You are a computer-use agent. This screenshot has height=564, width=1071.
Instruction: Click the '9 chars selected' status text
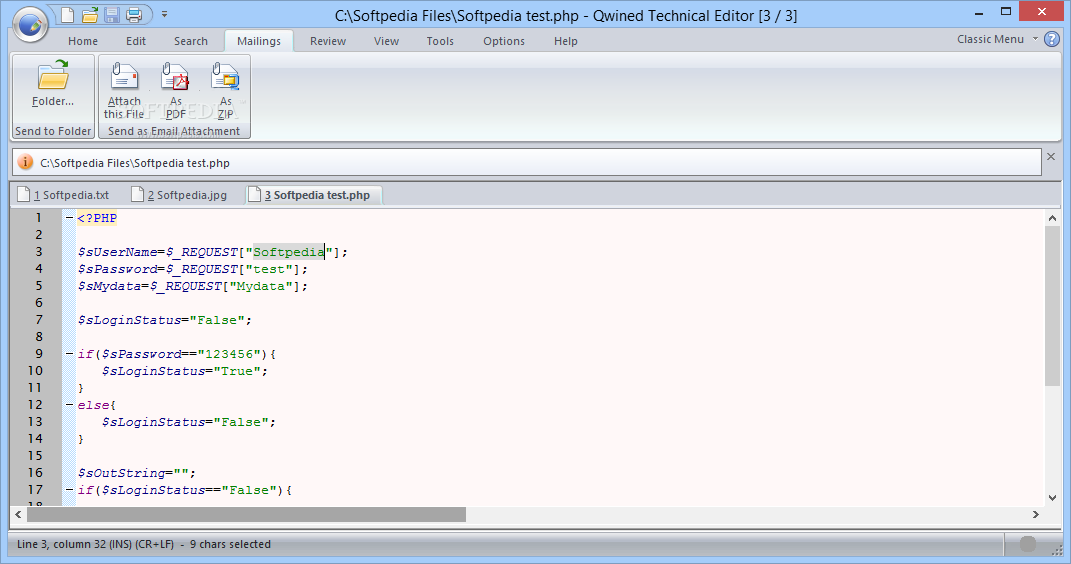coord(230,544)
